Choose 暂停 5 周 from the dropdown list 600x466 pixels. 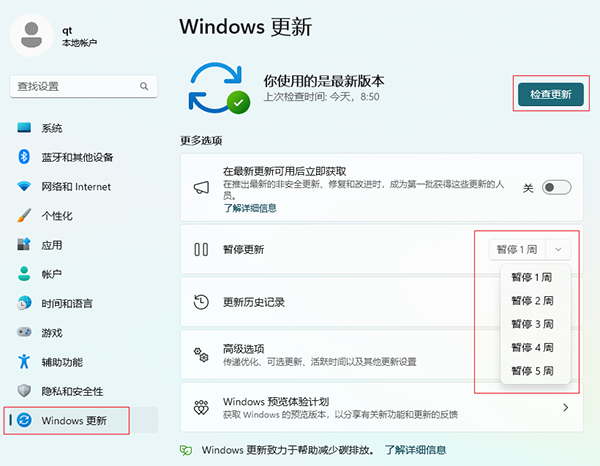pyautogui.click(x=535, y=371)
